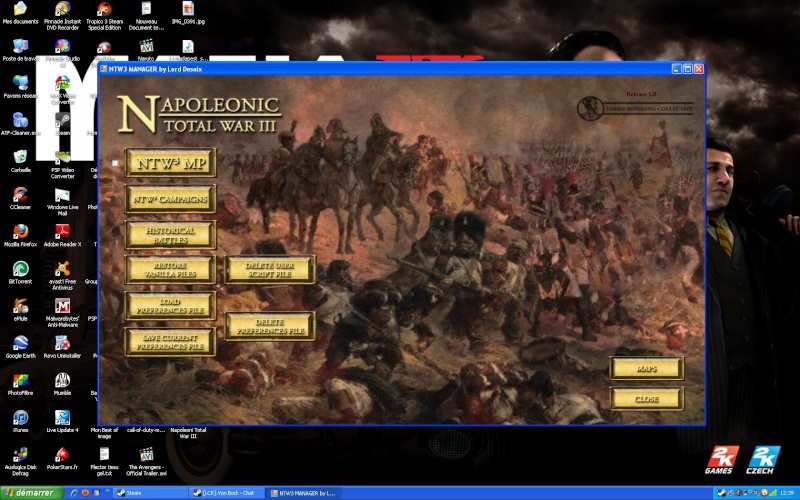The width and height of the screenshot is (800, 500).
Task: Open Nouveau Document text file icon
Action: click(x=146, y=15)
